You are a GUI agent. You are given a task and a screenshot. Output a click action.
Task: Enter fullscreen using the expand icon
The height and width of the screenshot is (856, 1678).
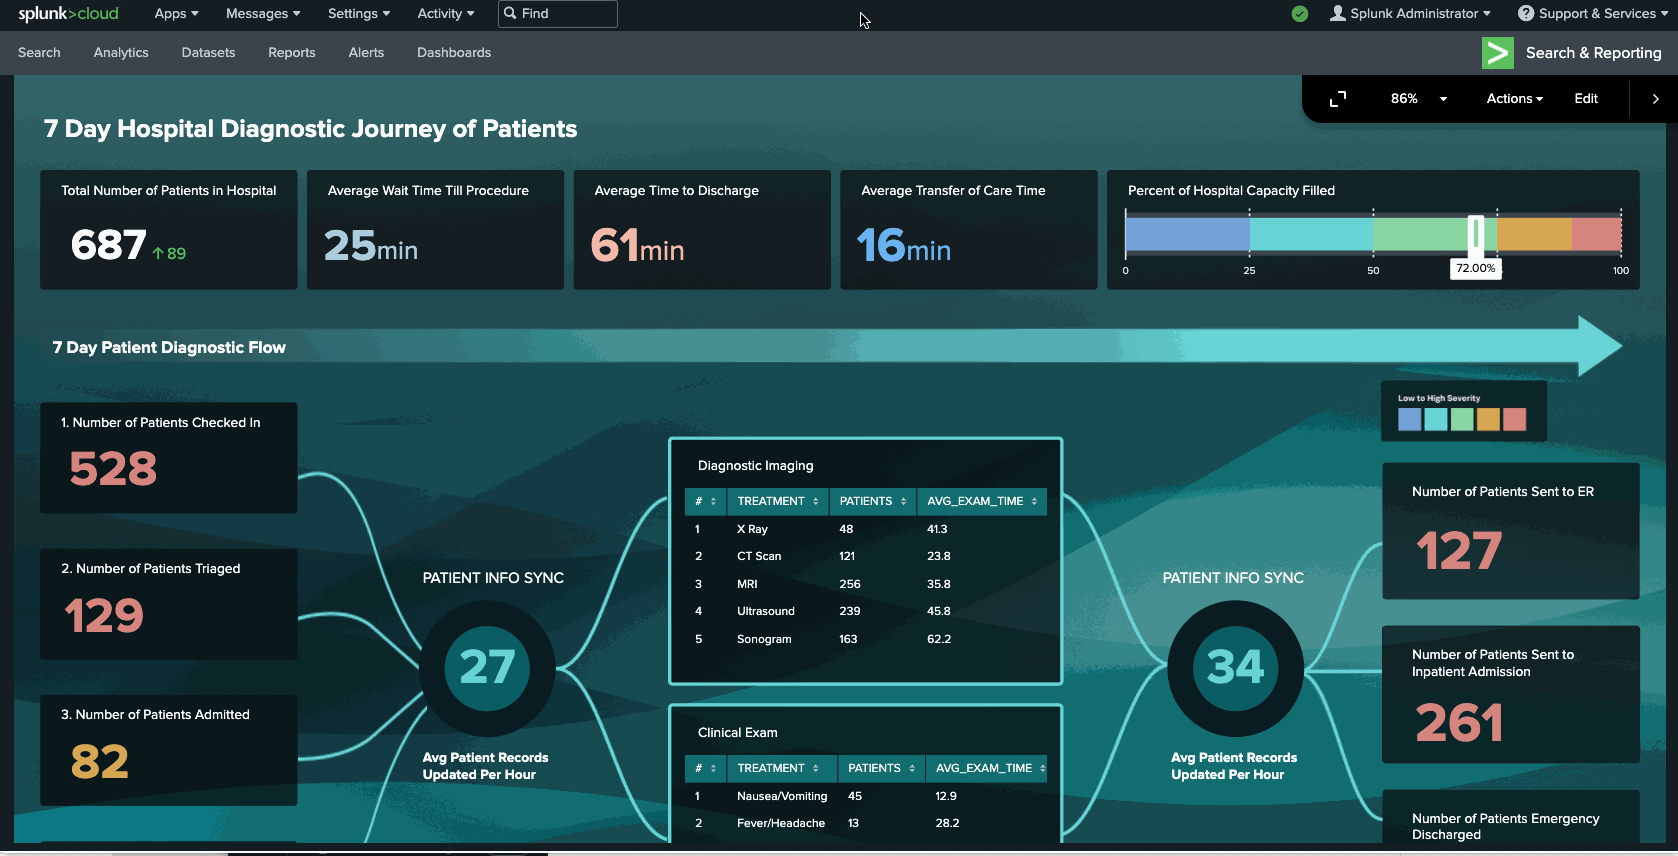pos(1337,99)
